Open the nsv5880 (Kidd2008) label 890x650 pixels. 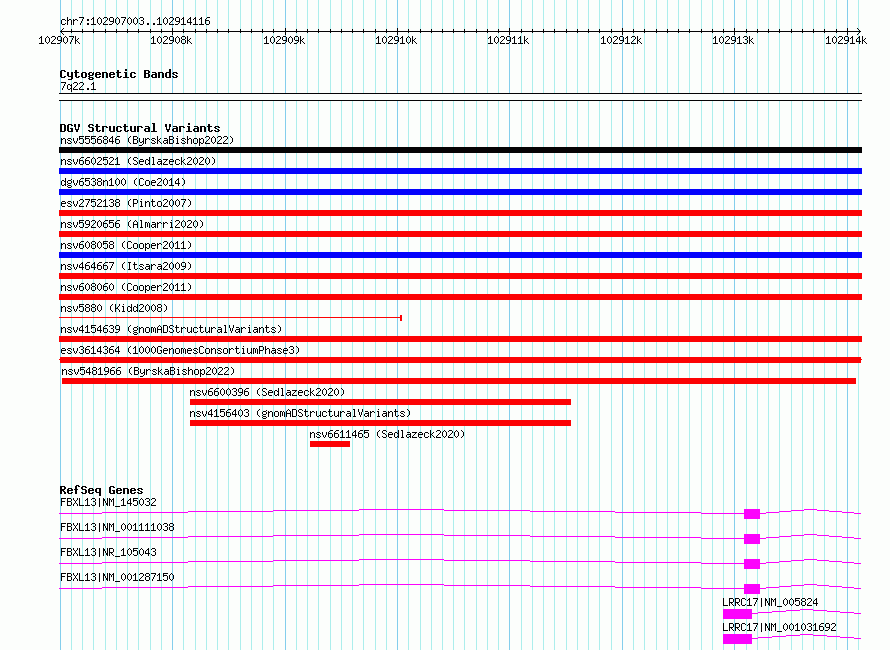click(114, 308)
